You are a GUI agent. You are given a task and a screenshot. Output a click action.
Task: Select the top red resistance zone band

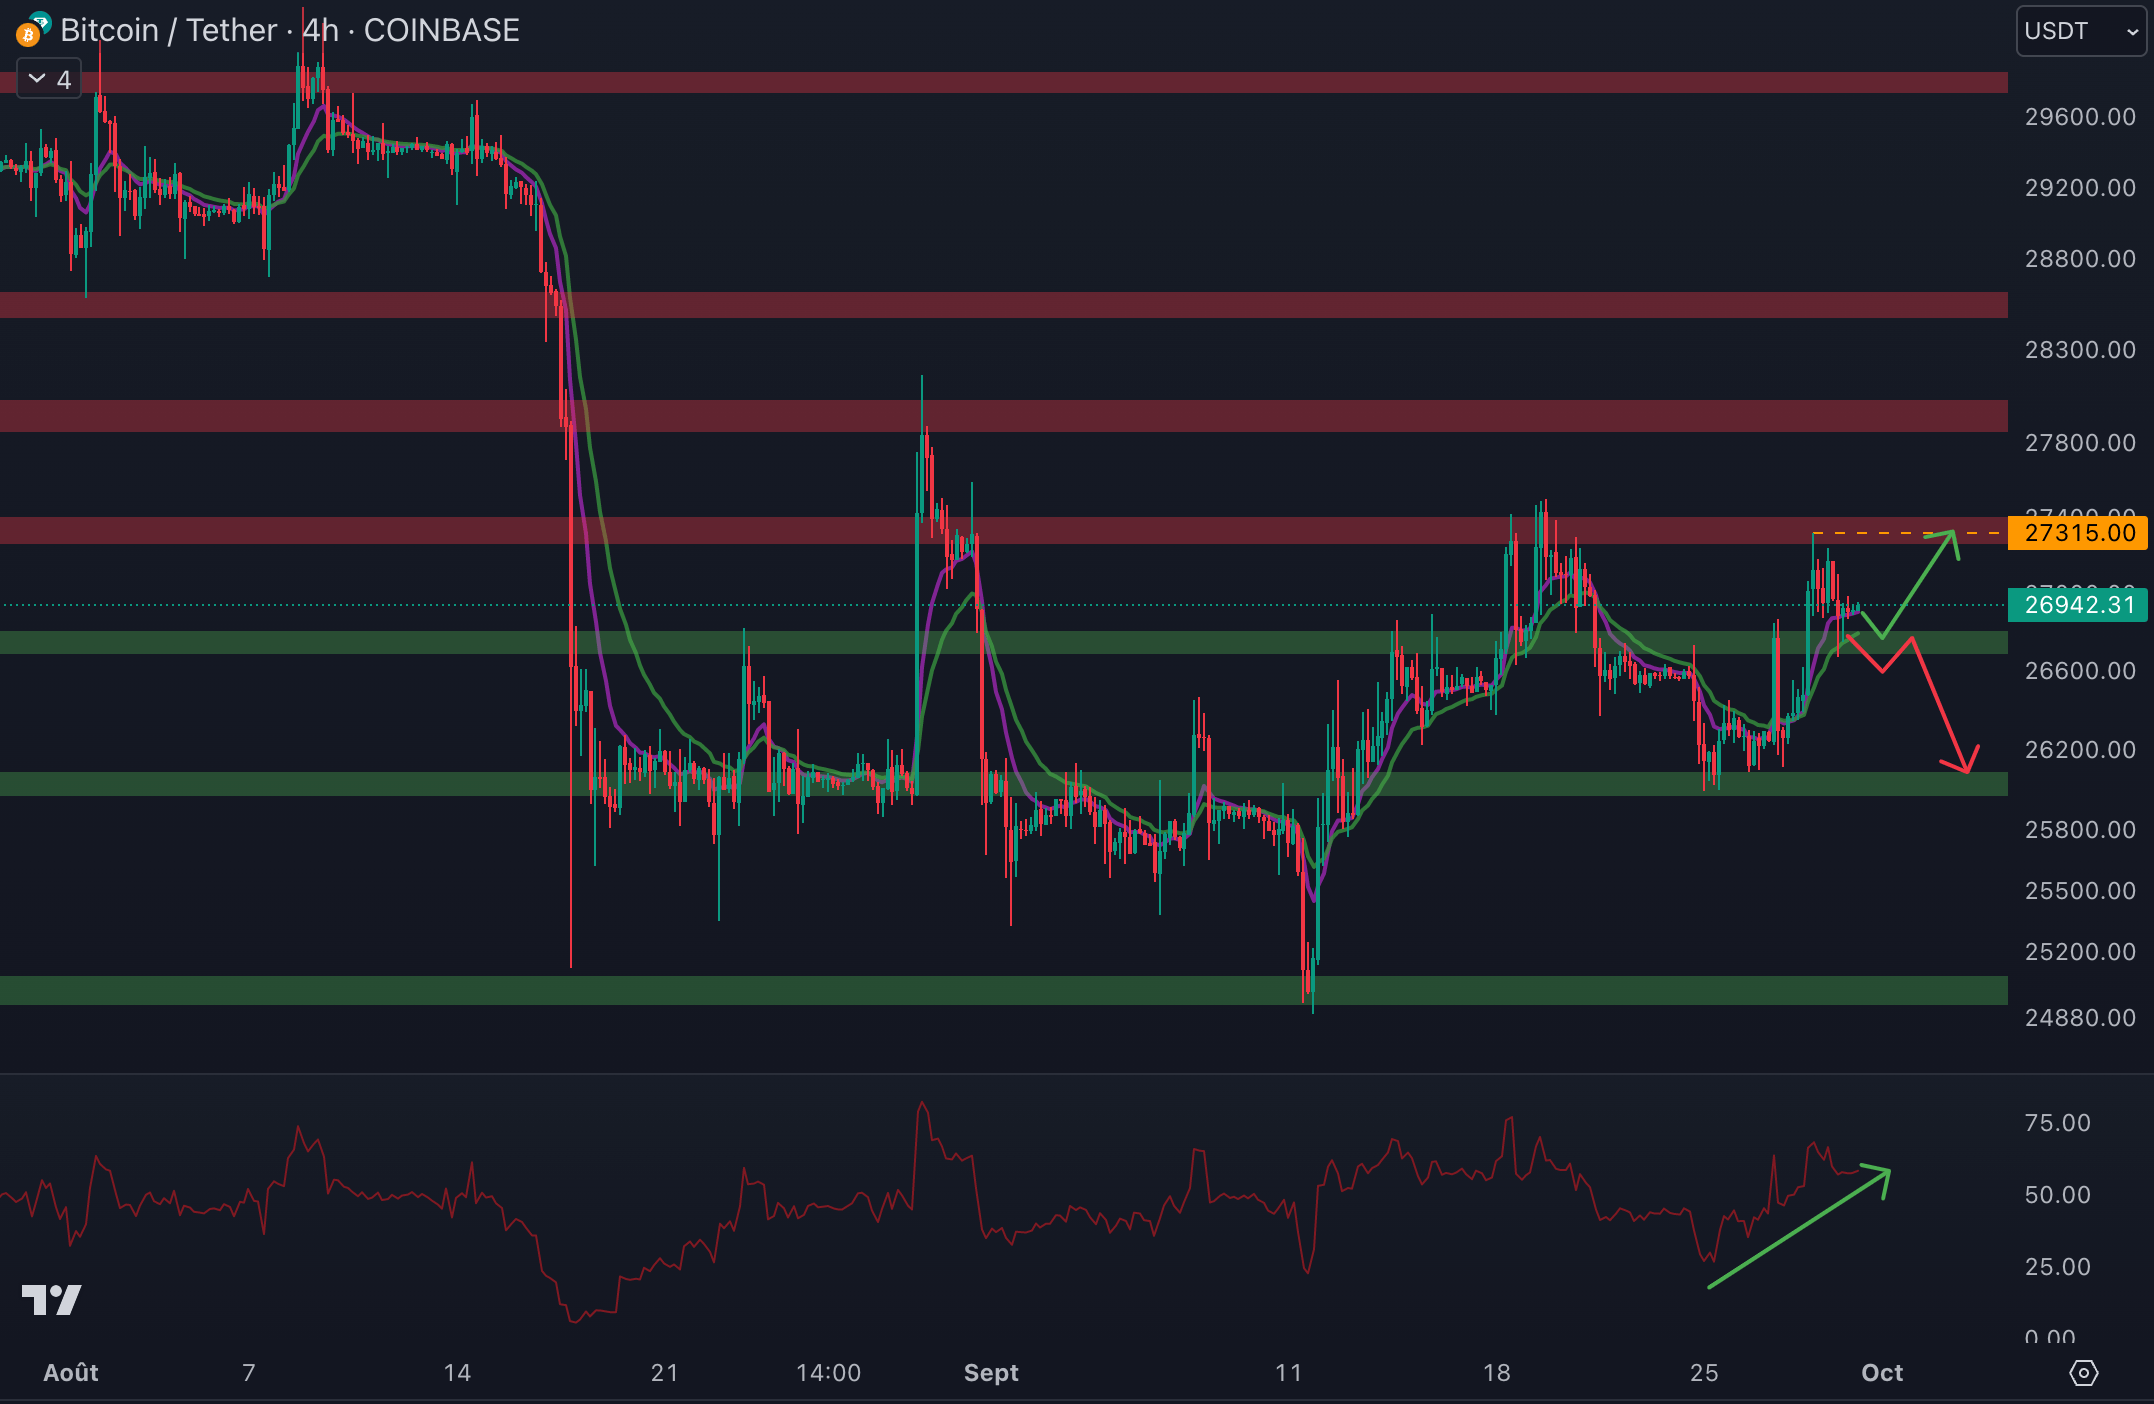click(x=1000, y=82)
